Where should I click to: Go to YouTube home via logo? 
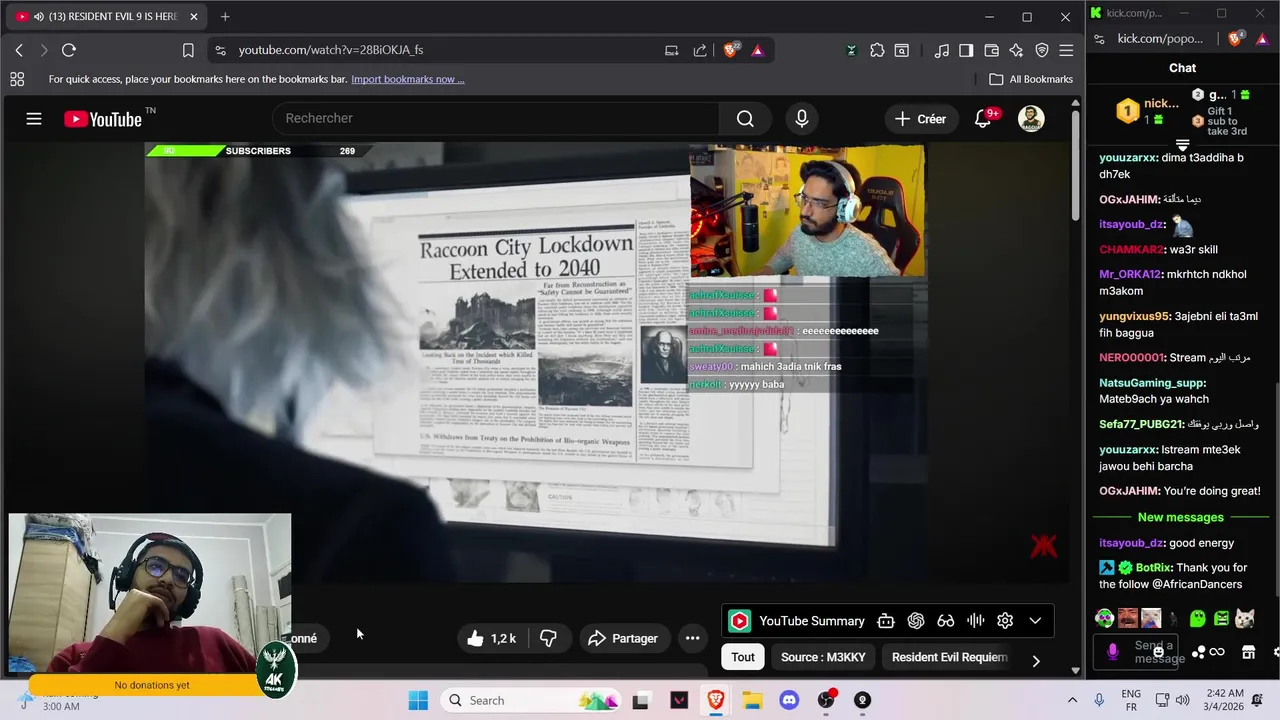(x=104, y=119)
